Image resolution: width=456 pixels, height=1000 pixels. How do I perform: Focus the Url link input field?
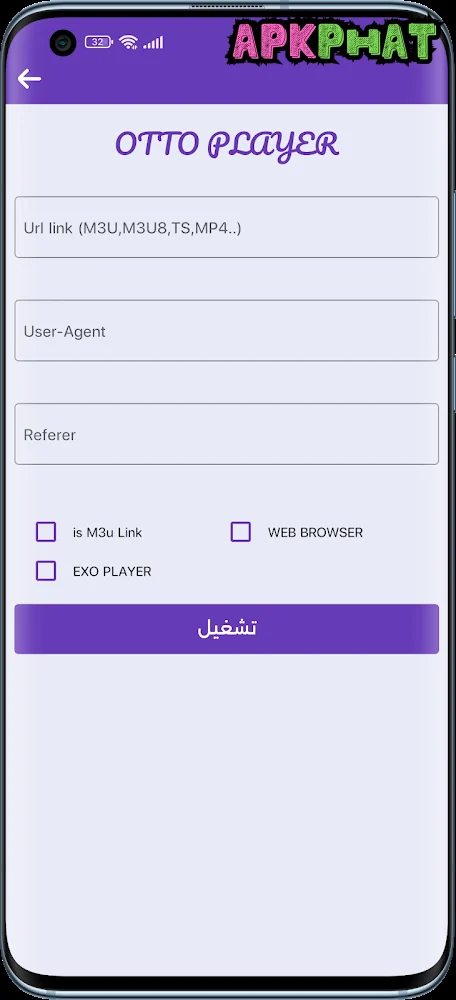coord(226,227)
